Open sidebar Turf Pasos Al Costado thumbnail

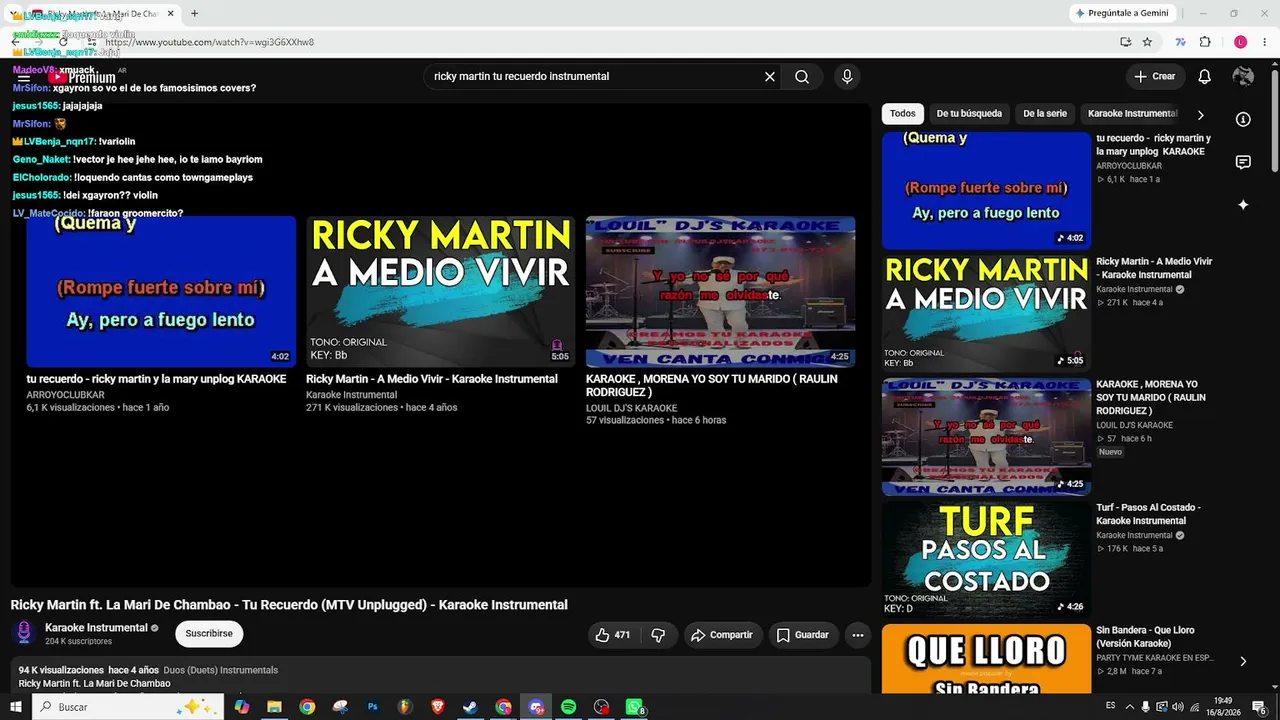coord(986,559)
